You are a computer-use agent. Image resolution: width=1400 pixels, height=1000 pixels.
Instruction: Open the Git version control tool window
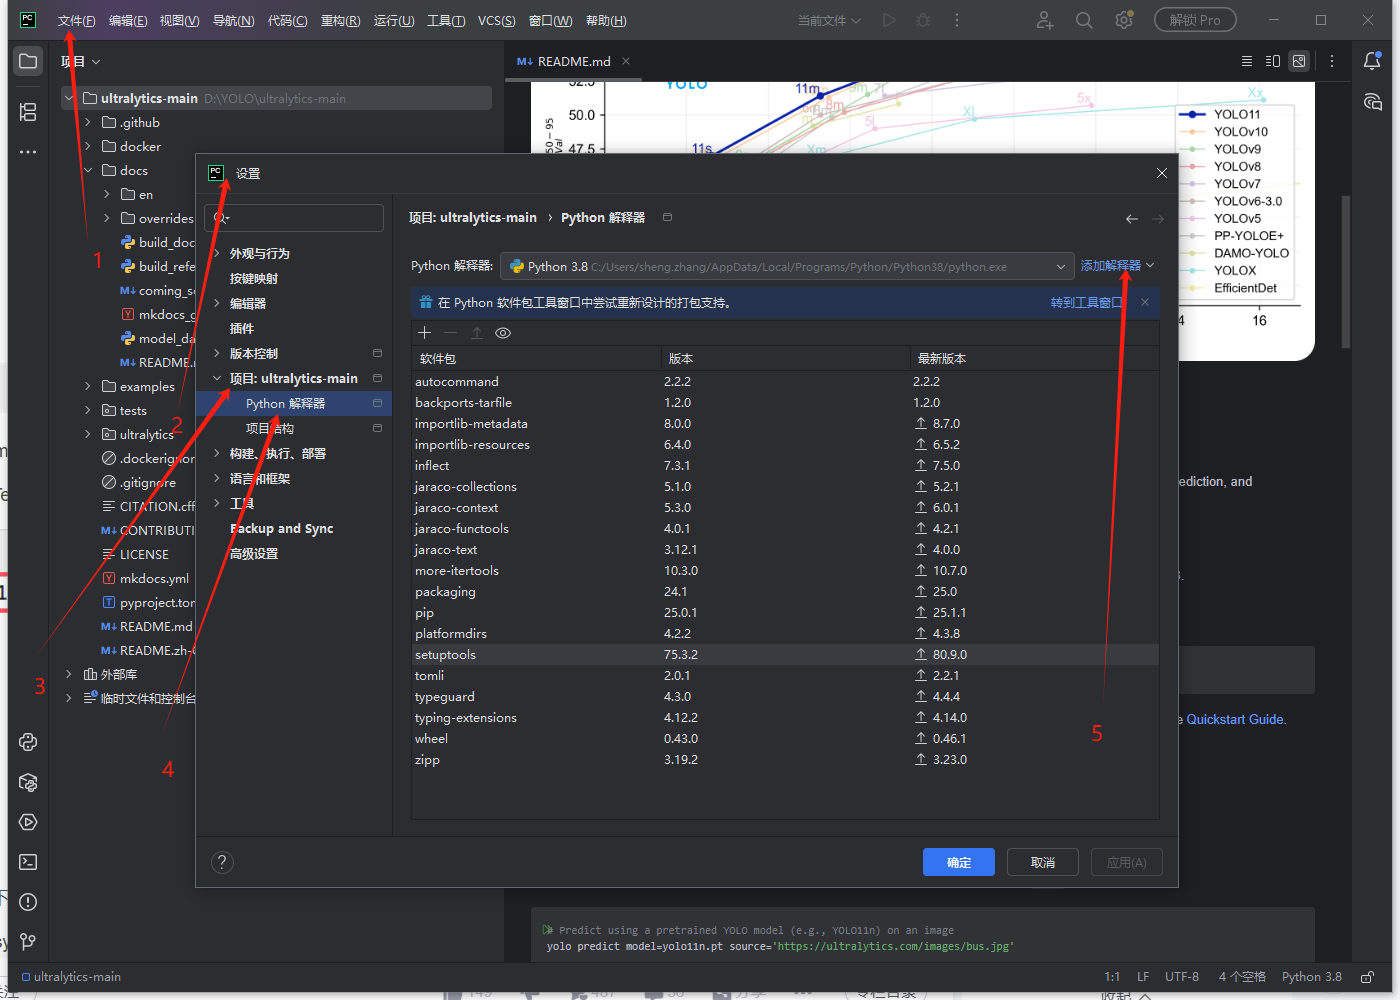[28, 942]
